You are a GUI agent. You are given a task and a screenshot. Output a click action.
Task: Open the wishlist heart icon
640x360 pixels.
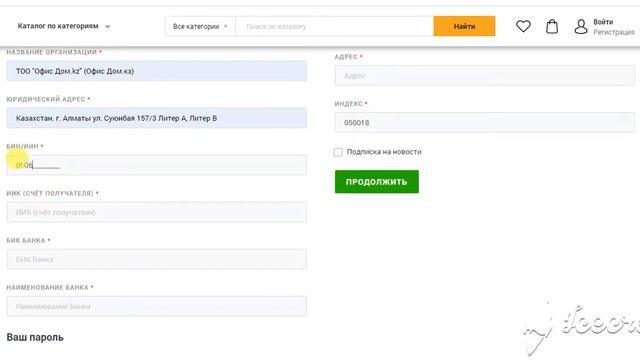tap(523, 26)
